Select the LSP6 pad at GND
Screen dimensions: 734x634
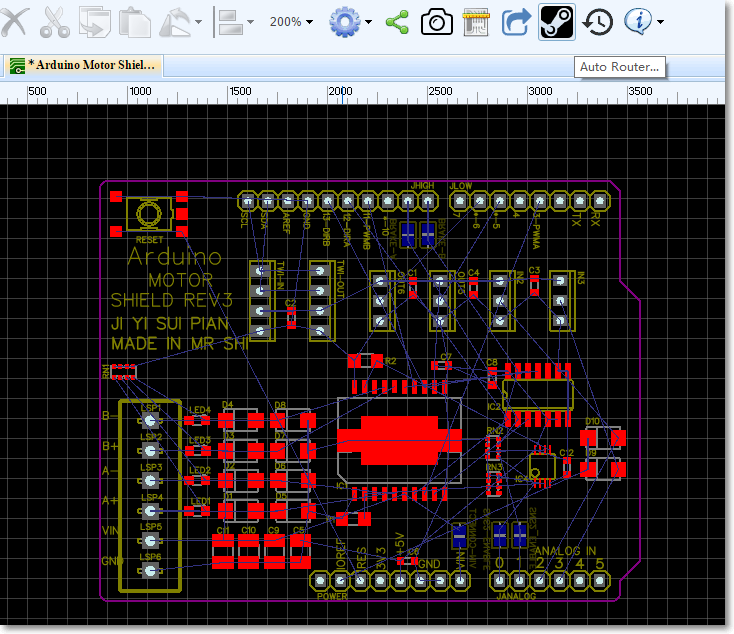pyautogui.click(x=150, y=570)
